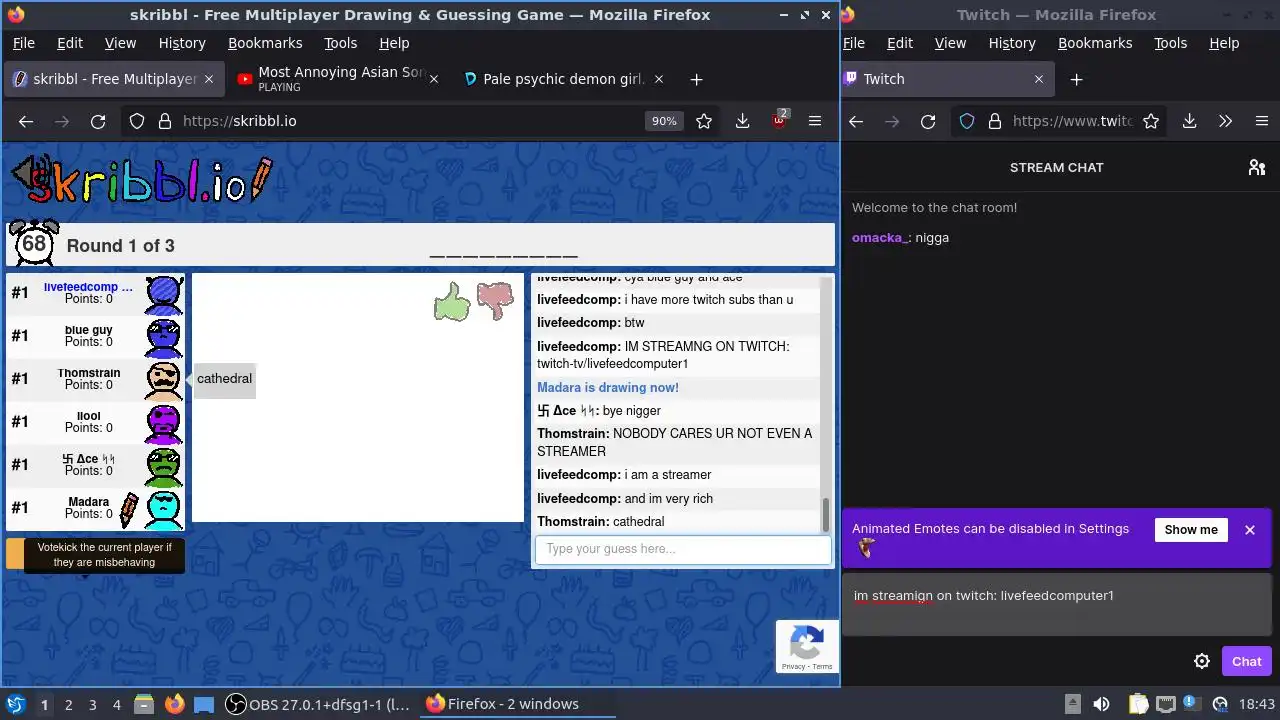Click the skribbl.io logo
This screenshot has width=1280, height=720.
(140, 181)
